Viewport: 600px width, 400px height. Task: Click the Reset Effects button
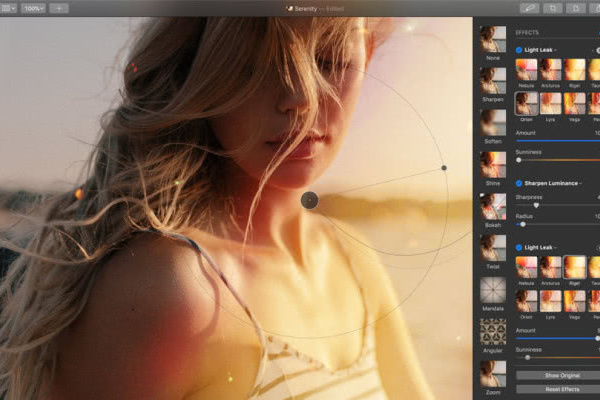click(558, 389)
